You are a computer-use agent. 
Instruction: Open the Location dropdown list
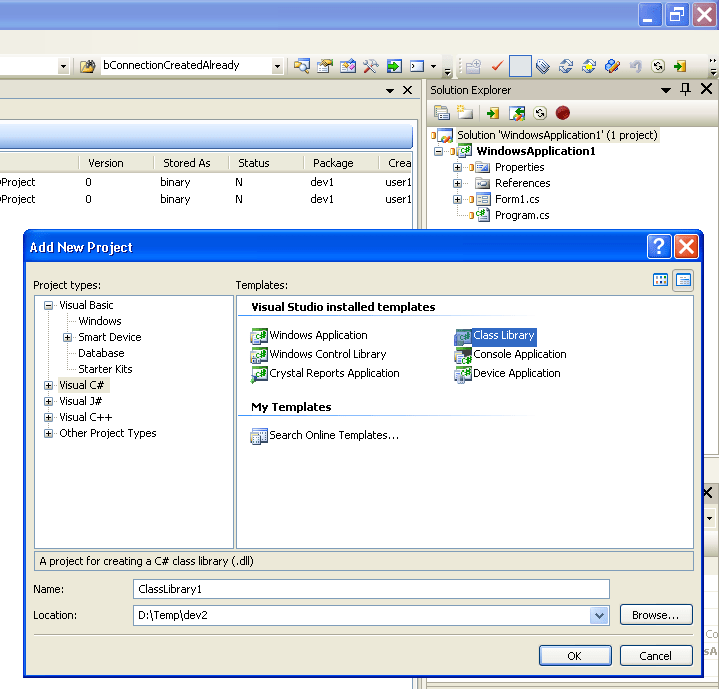(x=599, y=615)
